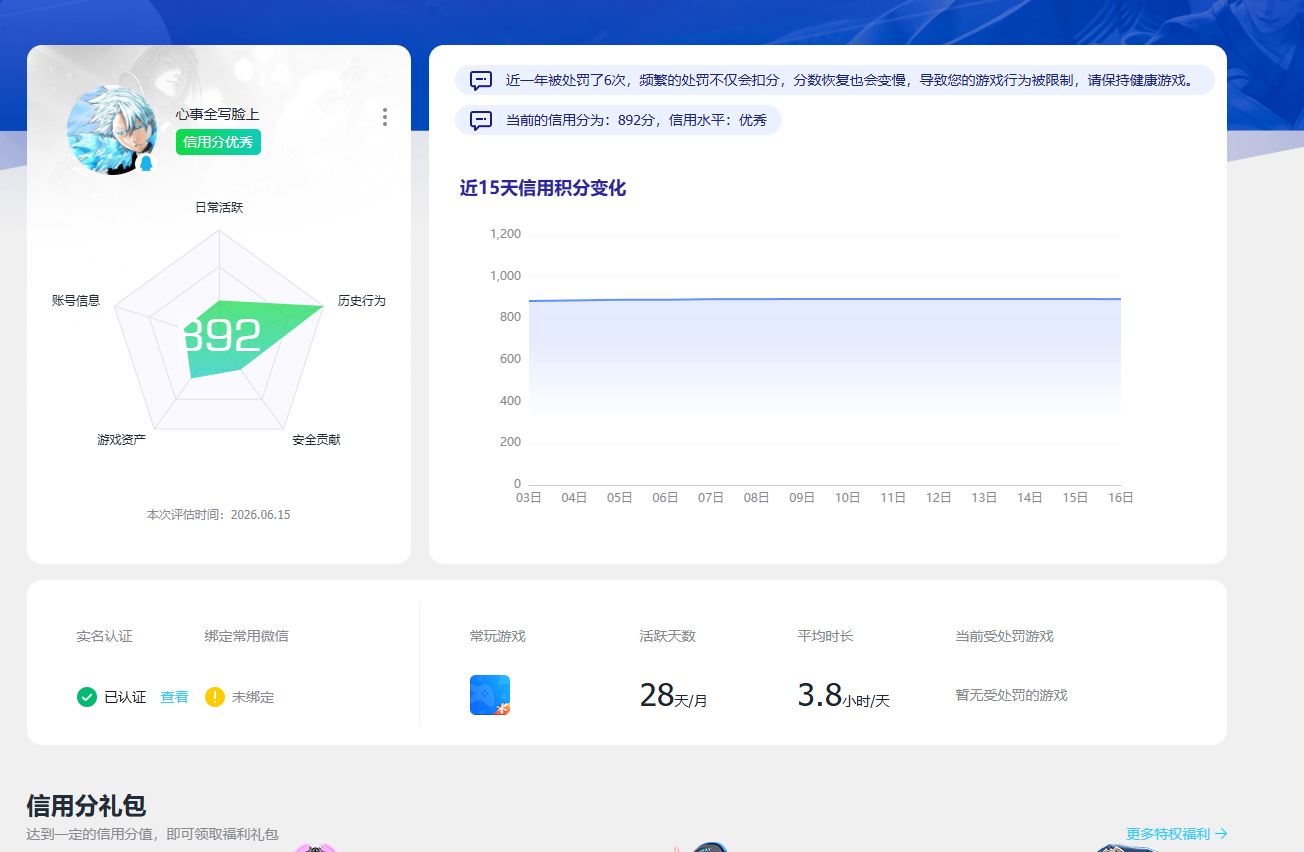
Task: Click the 信用分礼包 heading
Action: pos(87,805)
